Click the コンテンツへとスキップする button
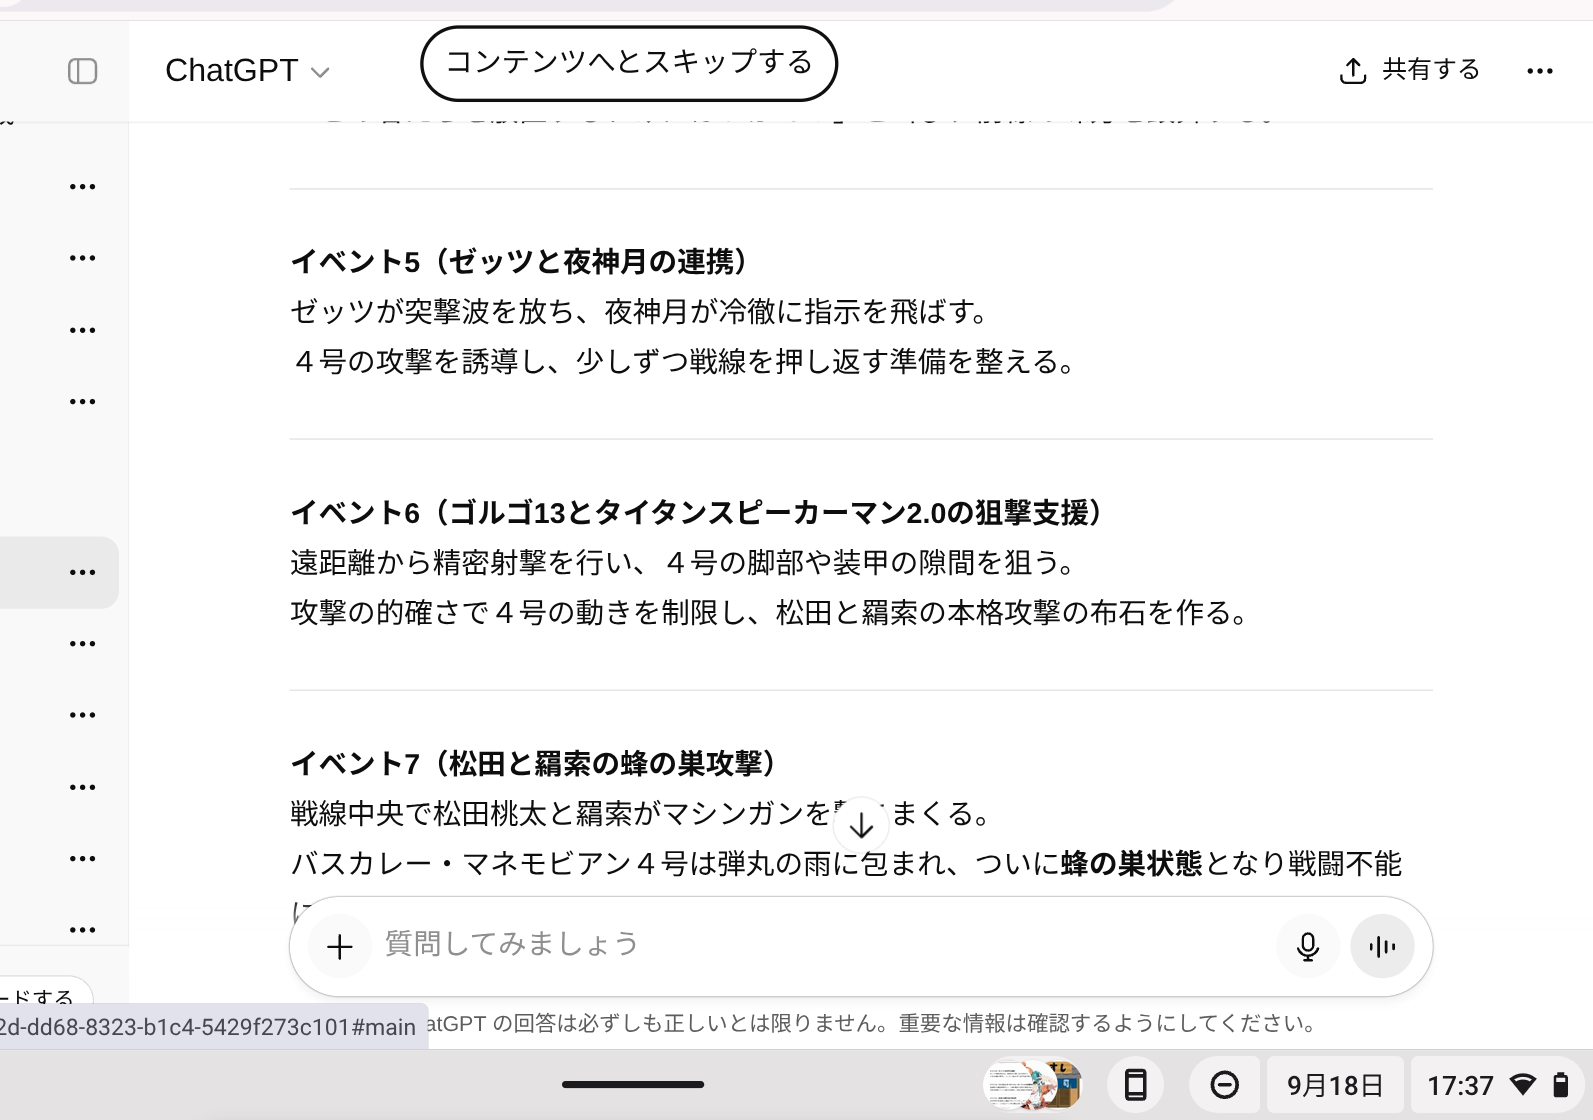The width and height of the screenshot is (1593, 1120). point(629,63)
